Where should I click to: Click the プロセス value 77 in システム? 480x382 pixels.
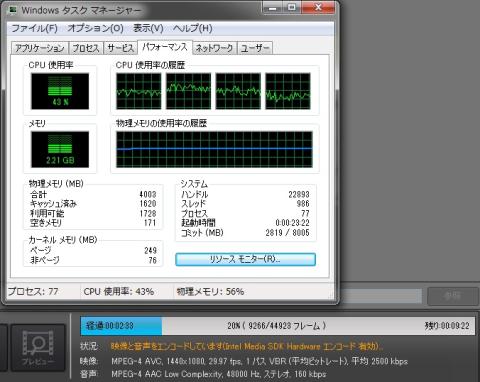click(305, 213)
